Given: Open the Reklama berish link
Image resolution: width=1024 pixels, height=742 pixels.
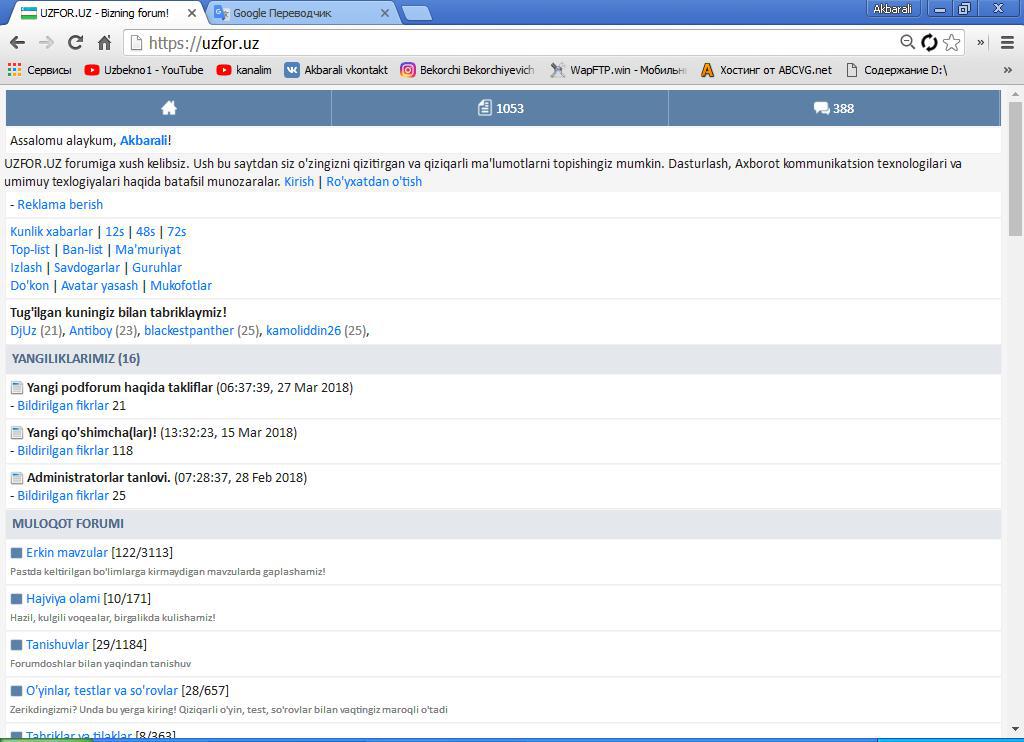Looking at the screenshot, I should 60,204.
